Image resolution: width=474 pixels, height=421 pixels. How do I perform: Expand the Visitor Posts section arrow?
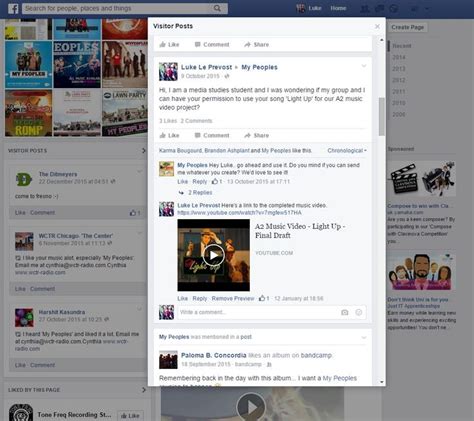tap(144, 151)
